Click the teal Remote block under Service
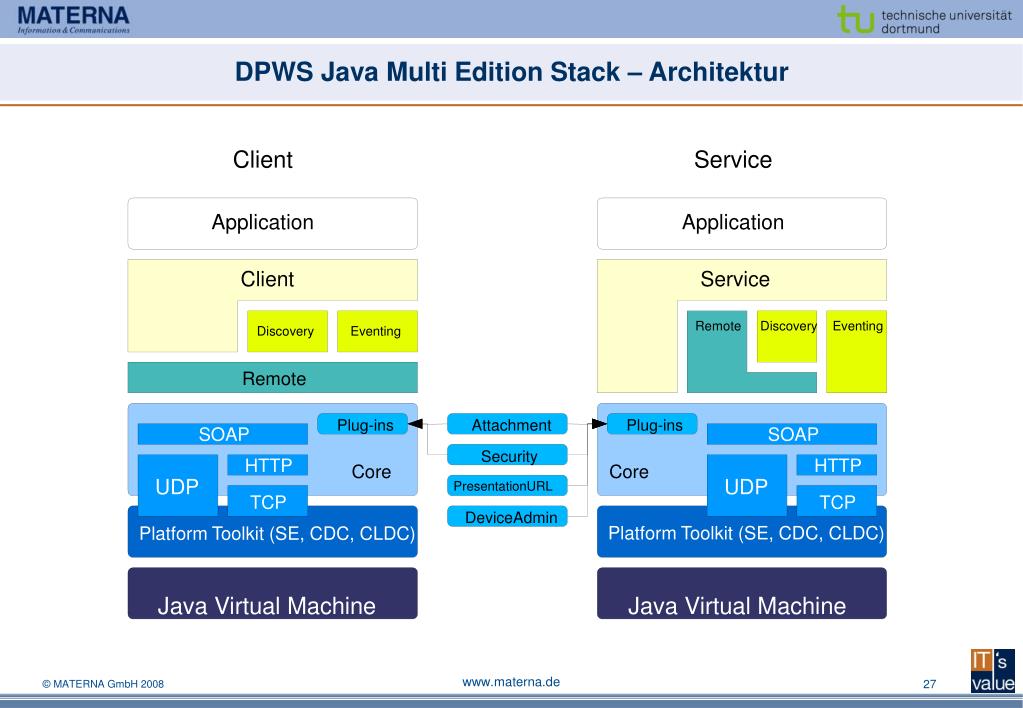 point(717,351)
